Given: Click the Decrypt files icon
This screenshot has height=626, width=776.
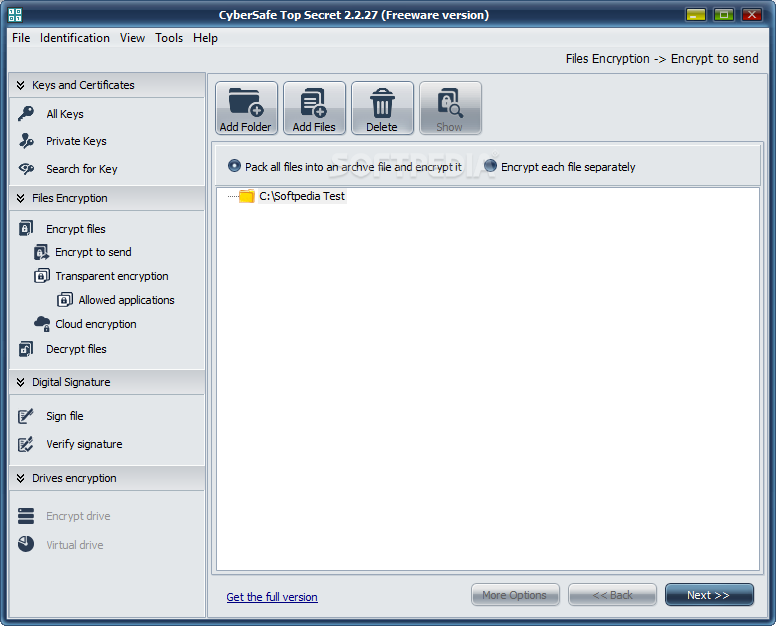Looking at the screenshot, I should pyautogui.click(x=26, y=349).
